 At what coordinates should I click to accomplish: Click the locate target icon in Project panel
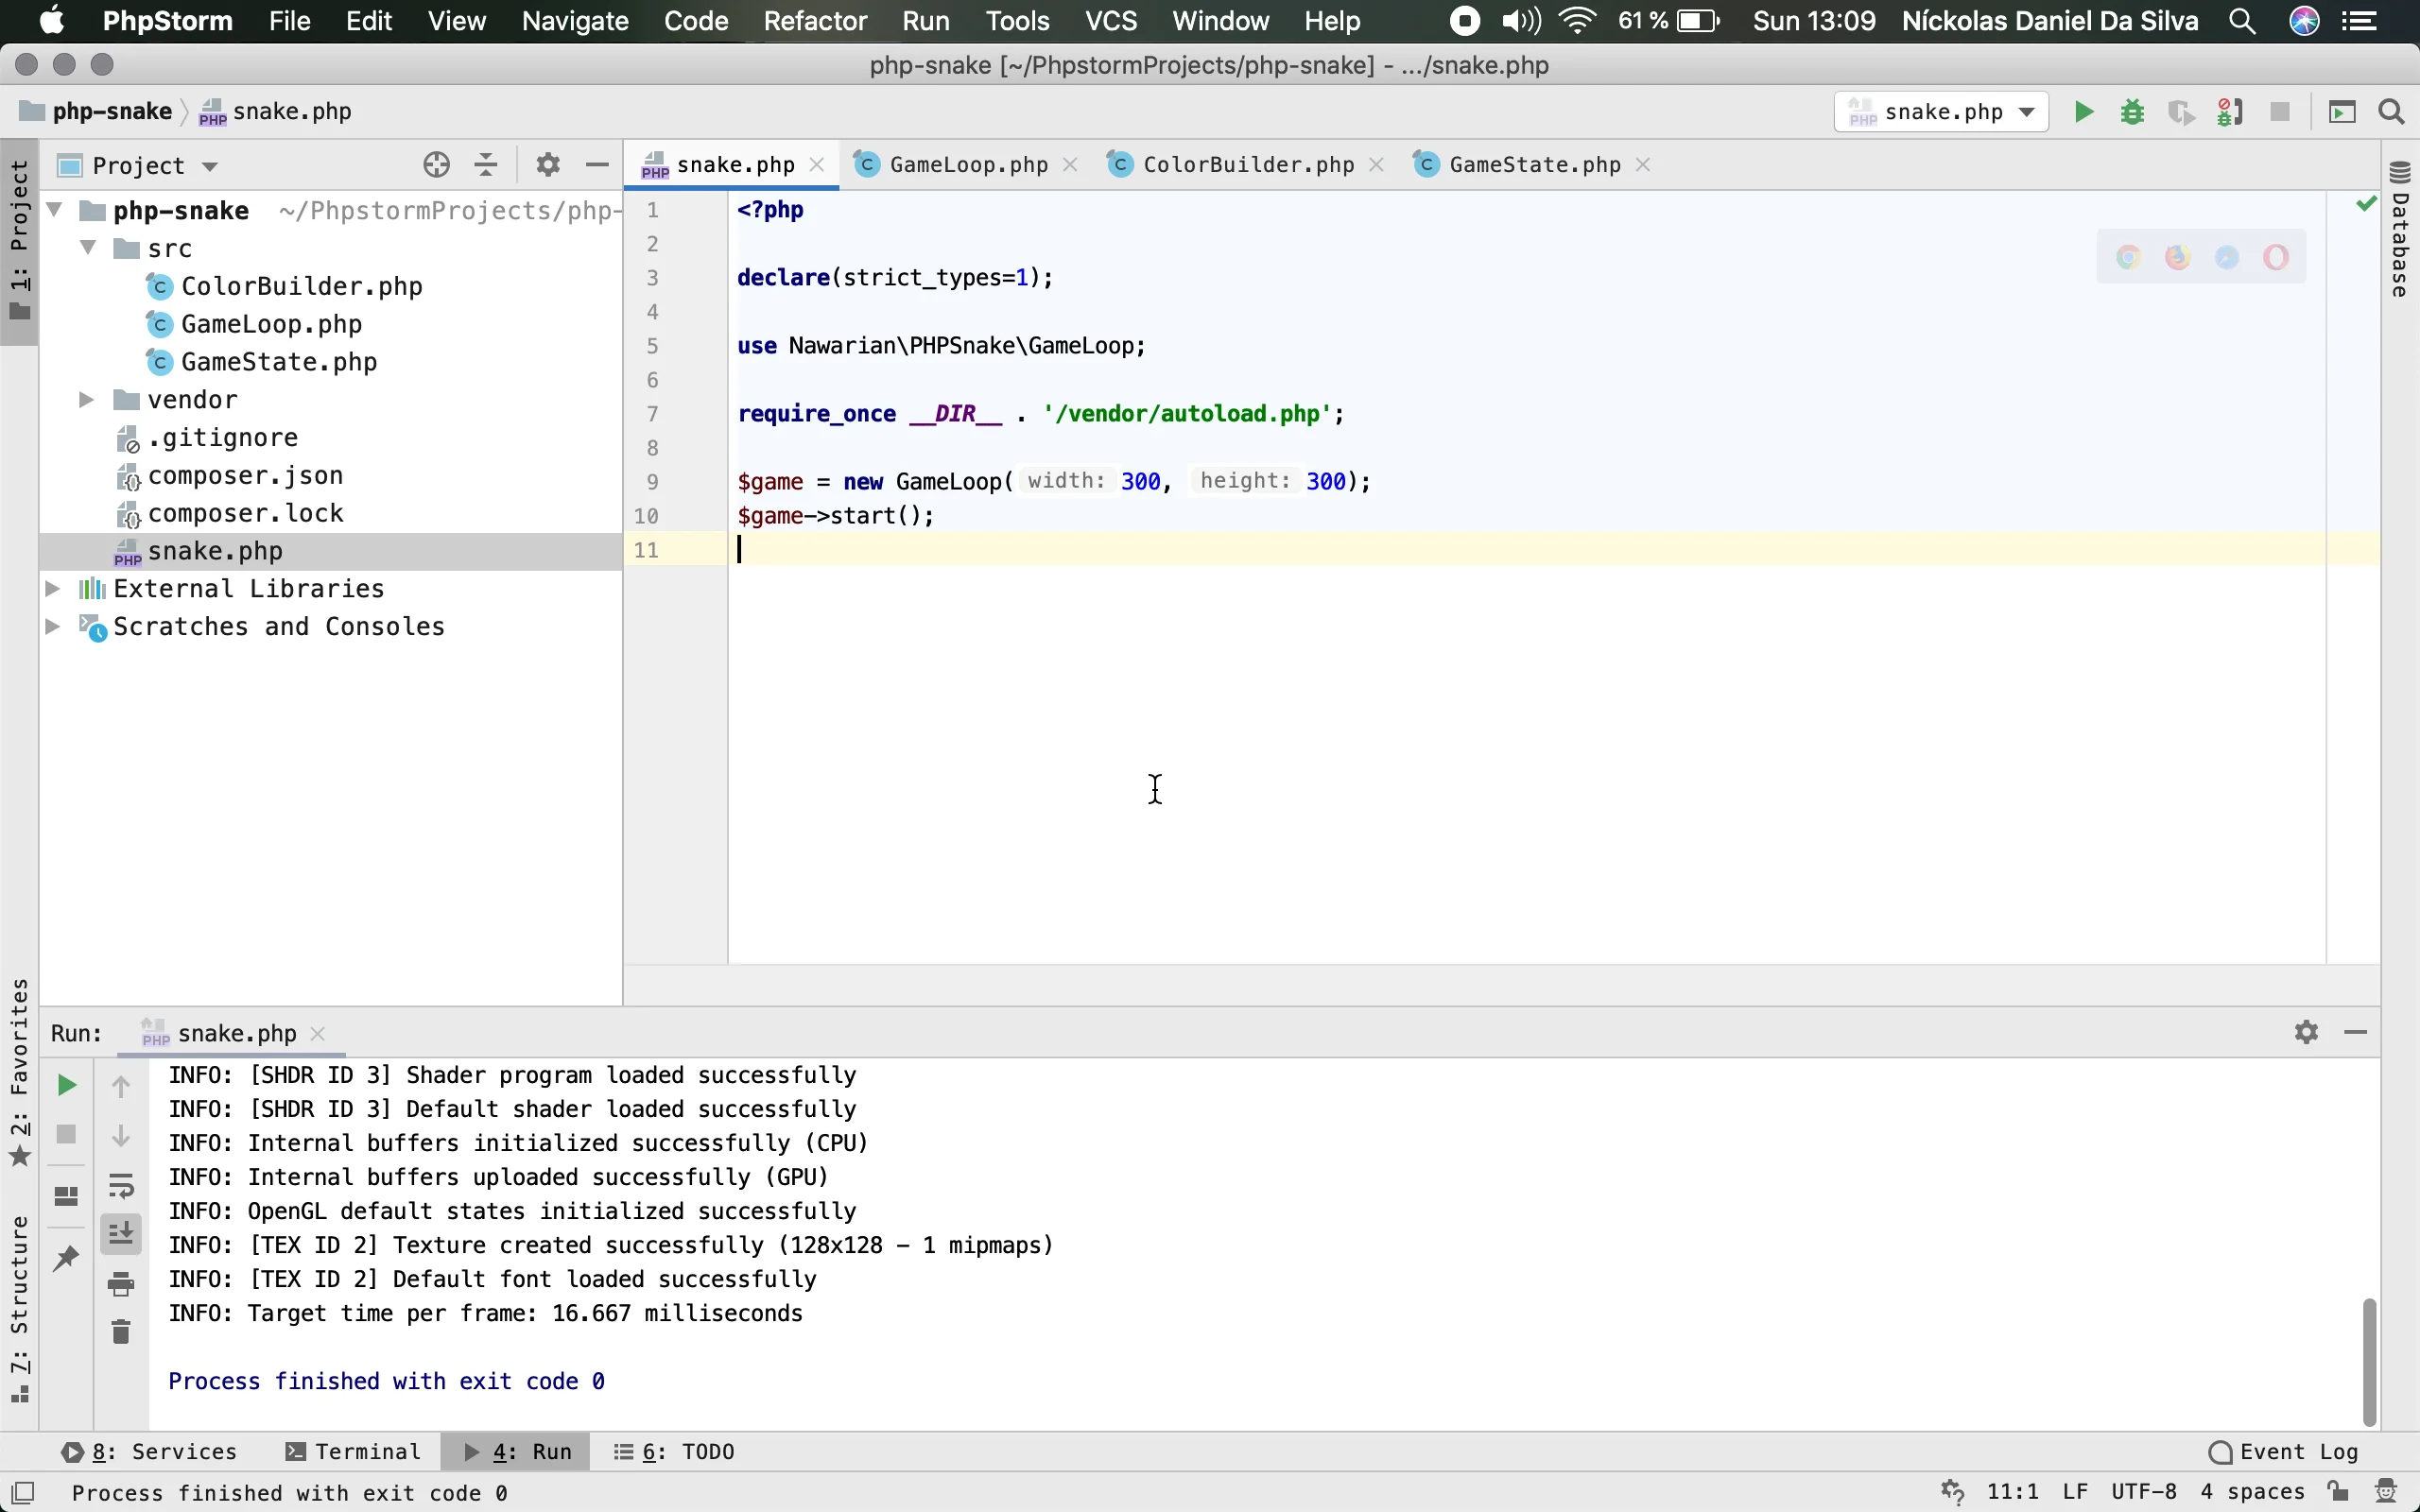pos(436,165)
